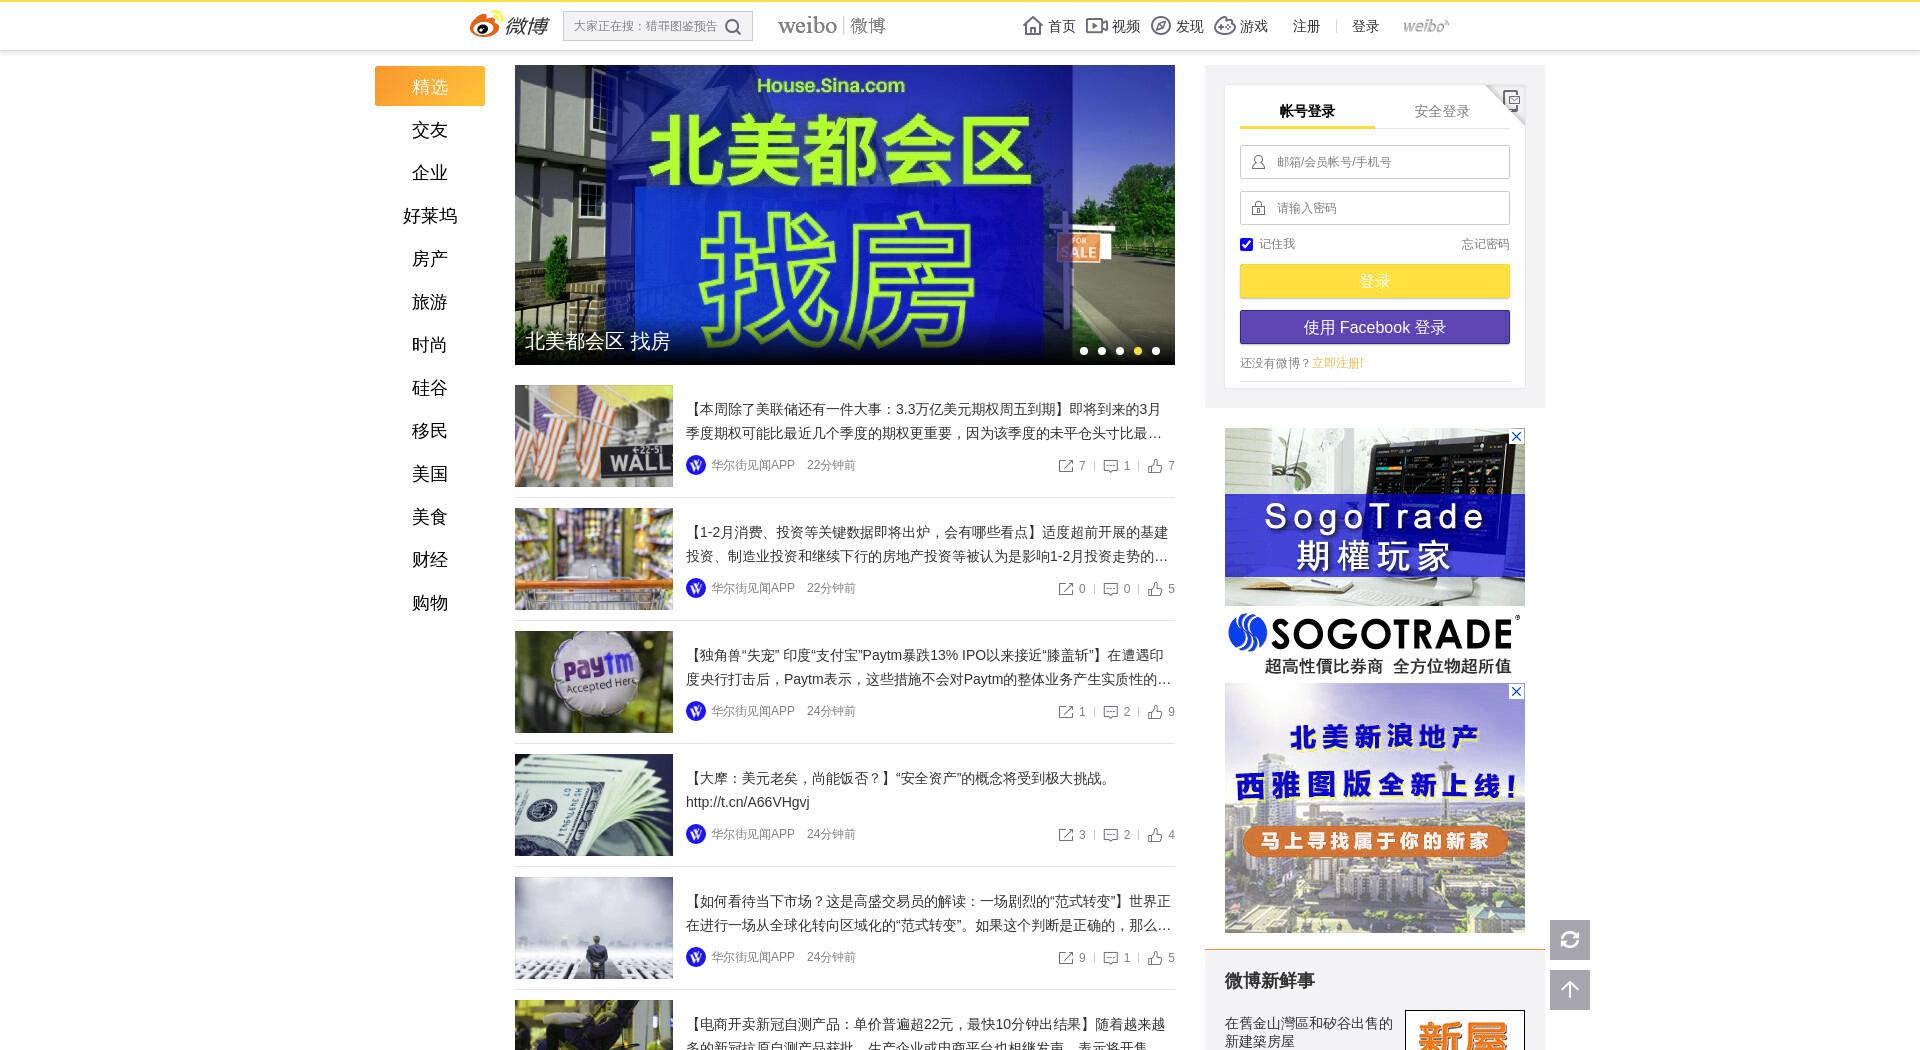Viewport: 1920px width, 1050px height.
Task: Comment on the 大摩美元 post
Action: (x=1117, y=835)
